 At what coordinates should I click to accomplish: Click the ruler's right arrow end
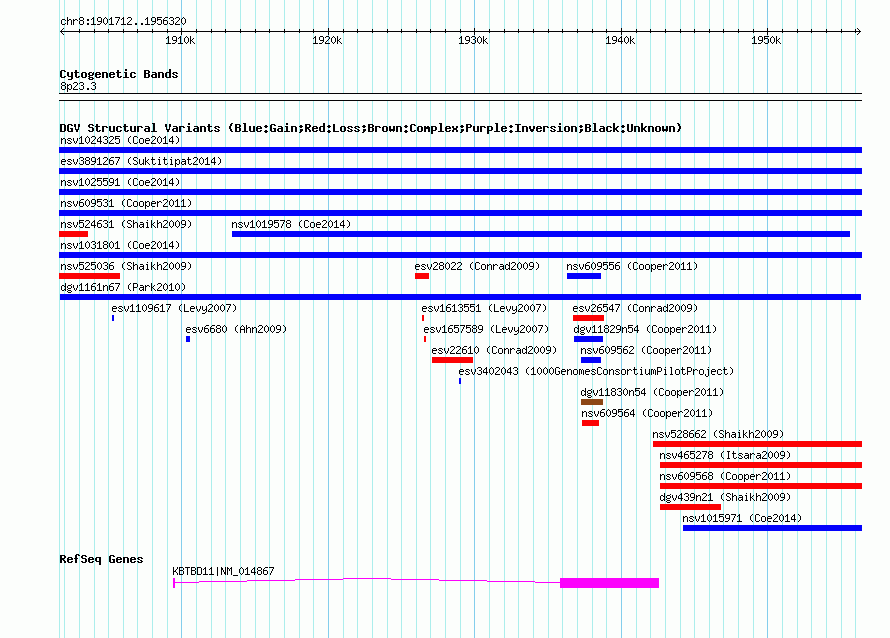click(x=858, y=31)
